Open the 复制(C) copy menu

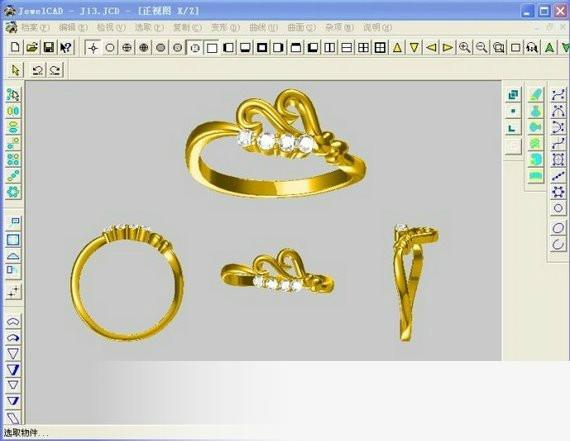point(187,27)
